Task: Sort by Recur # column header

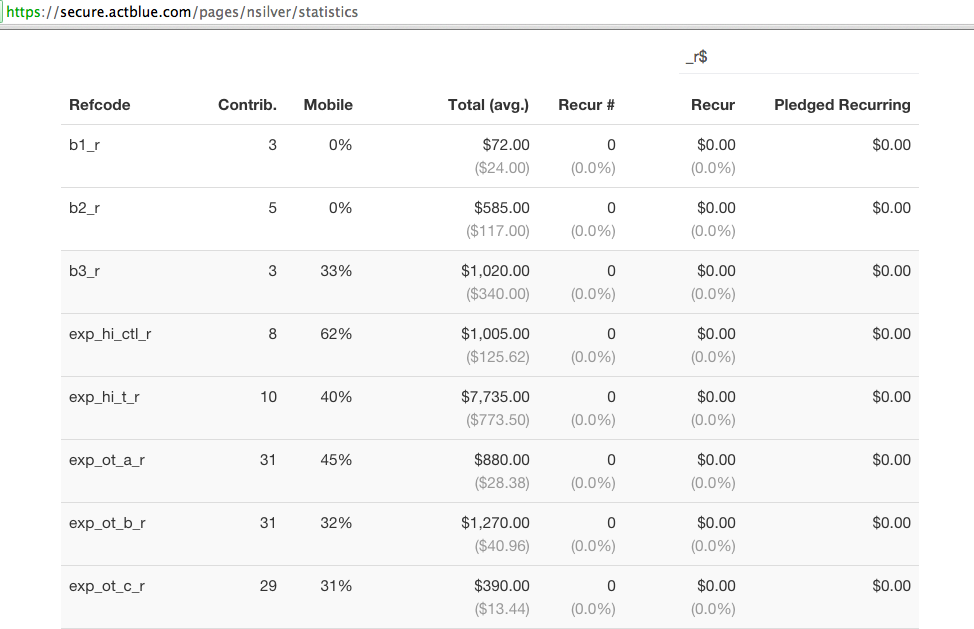Action: click(x=586, y=105)
